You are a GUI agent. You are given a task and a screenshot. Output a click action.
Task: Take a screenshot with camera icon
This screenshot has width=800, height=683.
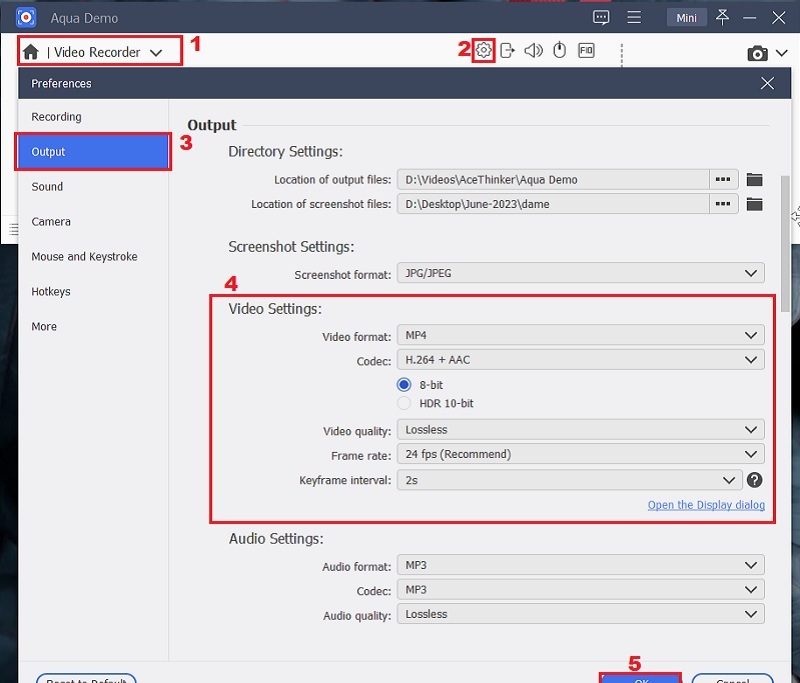click(757, 53)
